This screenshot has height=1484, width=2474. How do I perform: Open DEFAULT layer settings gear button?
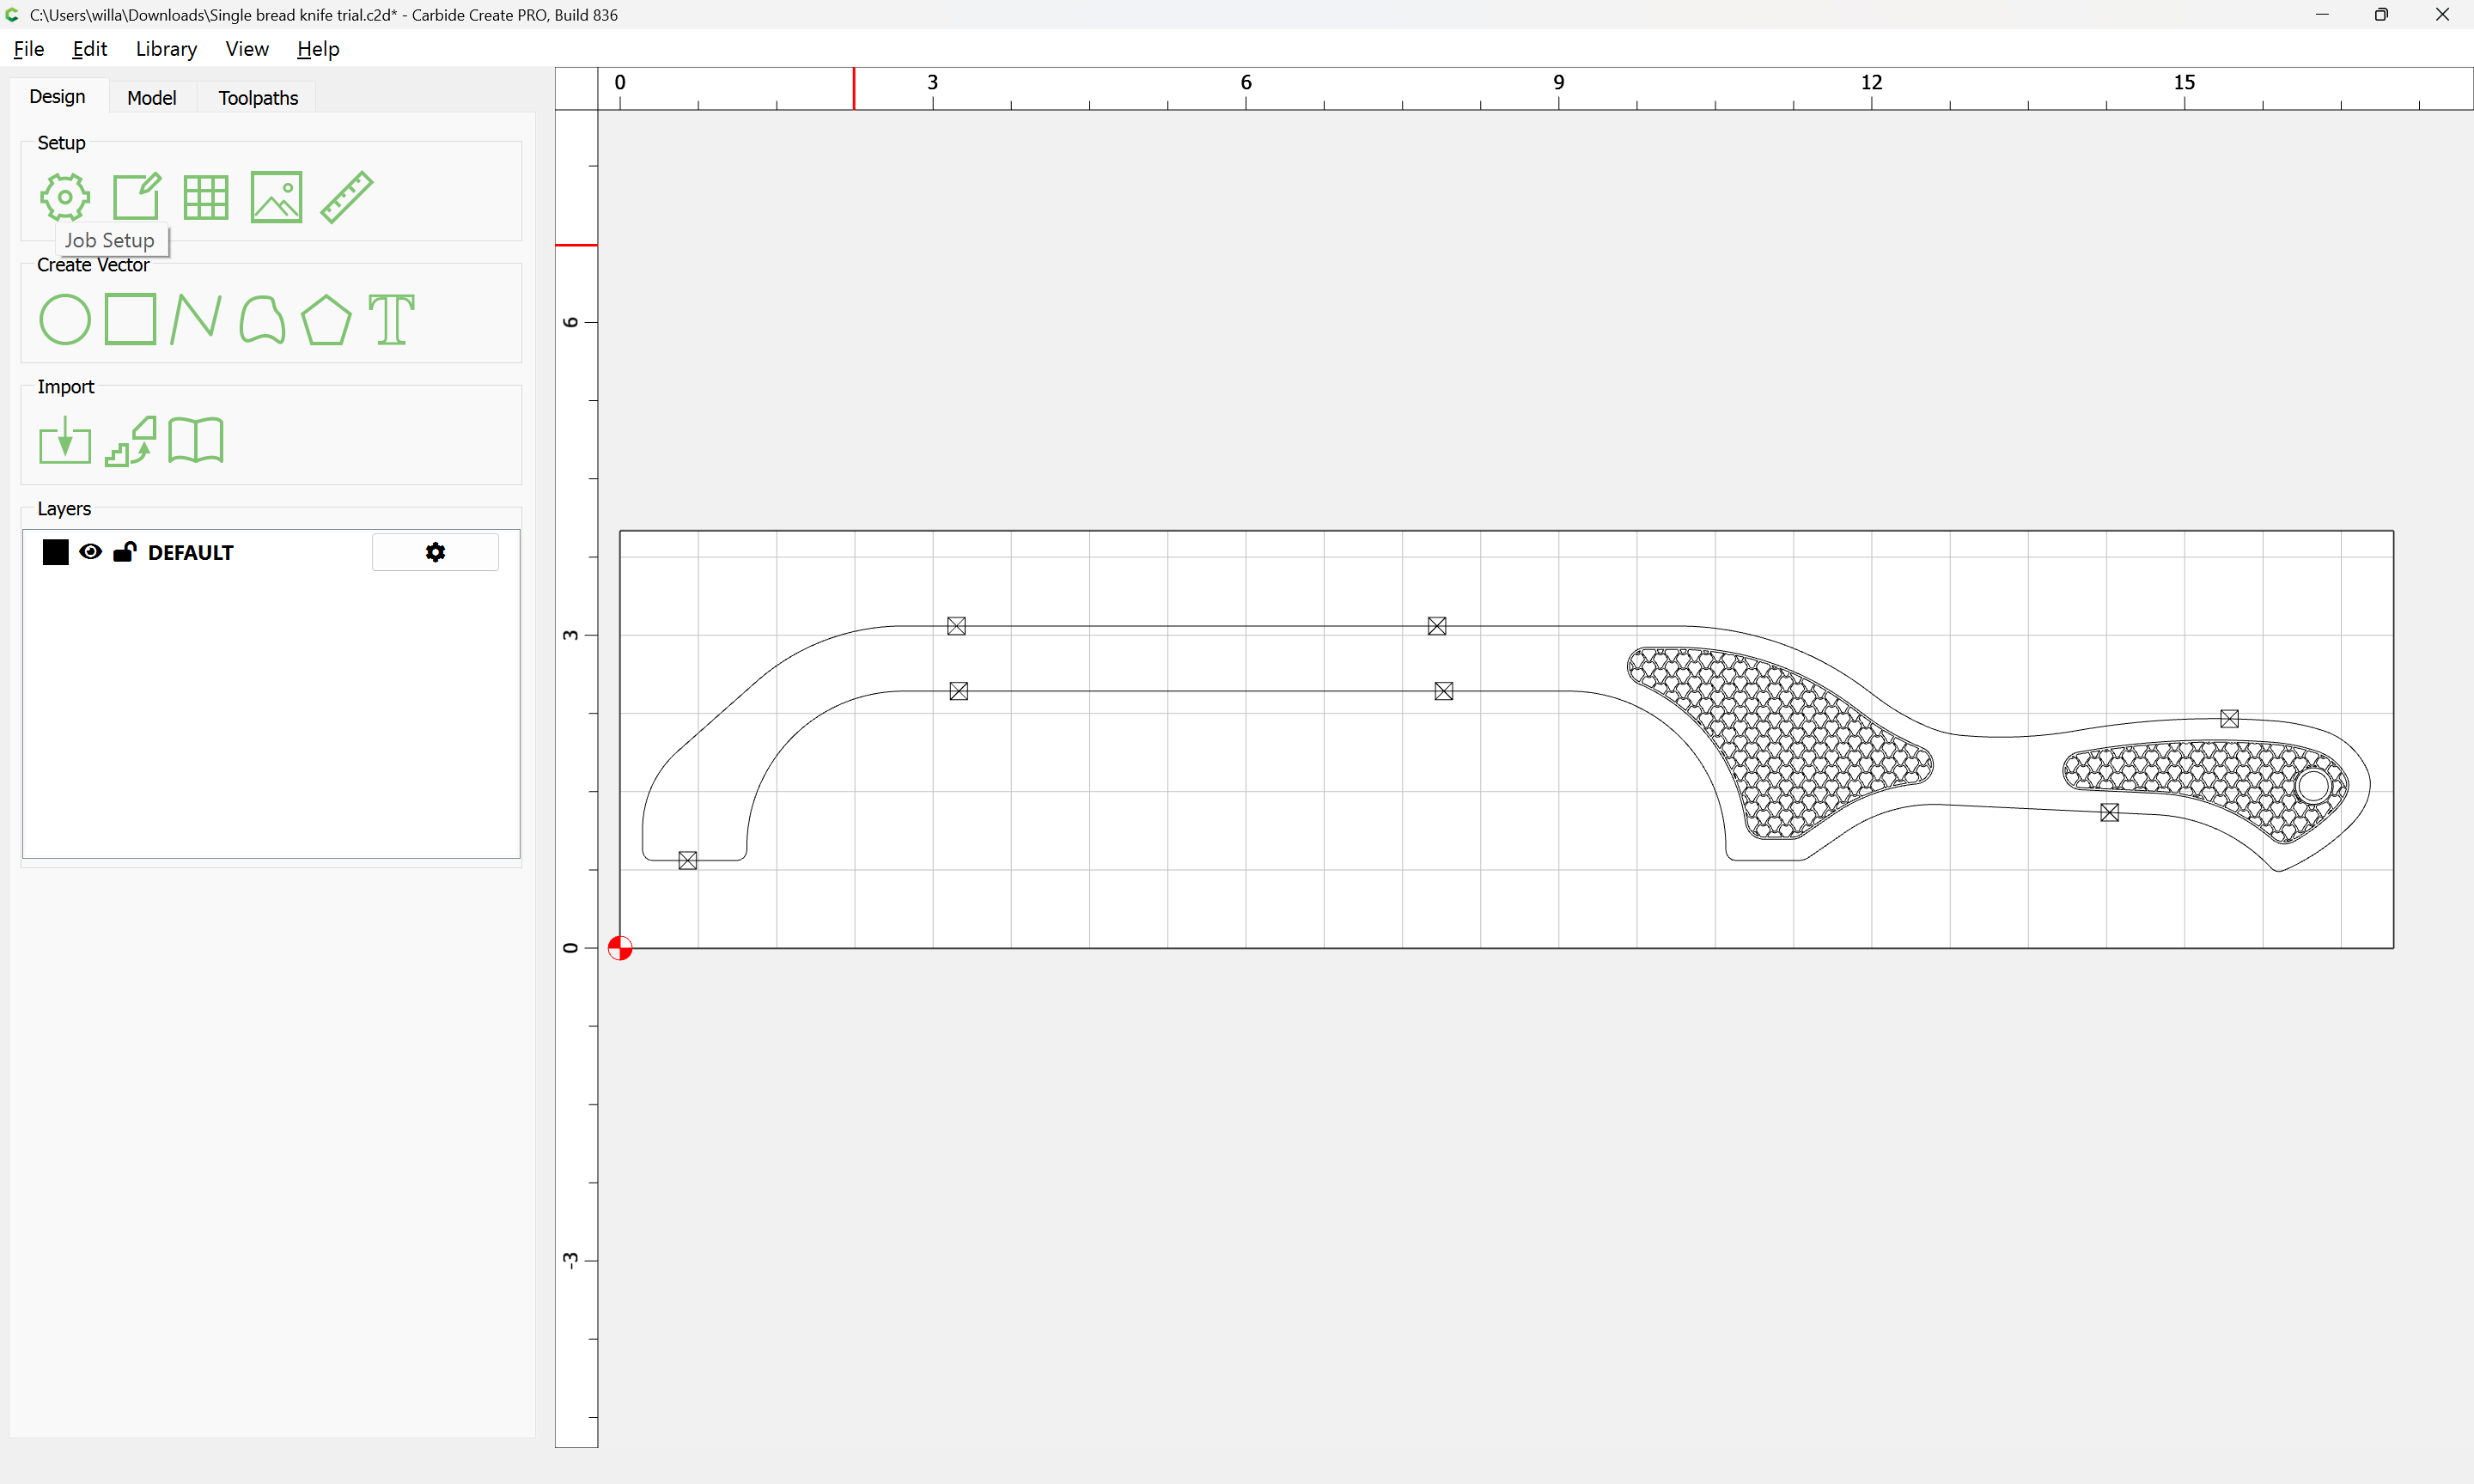coord(435,552)
